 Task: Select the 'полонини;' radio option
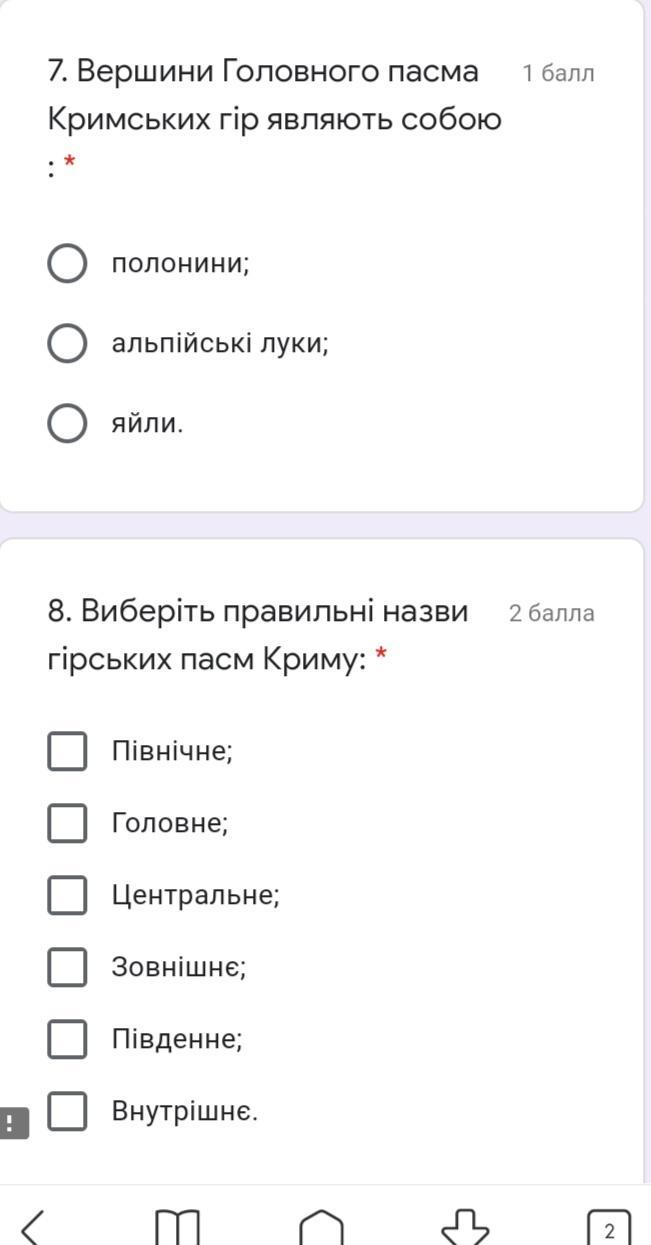67,264
